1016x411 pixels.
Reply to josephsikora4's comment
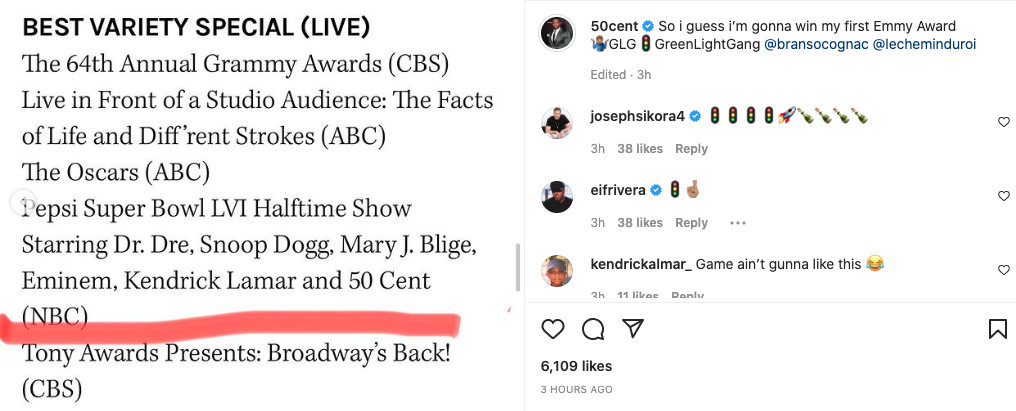691,149
